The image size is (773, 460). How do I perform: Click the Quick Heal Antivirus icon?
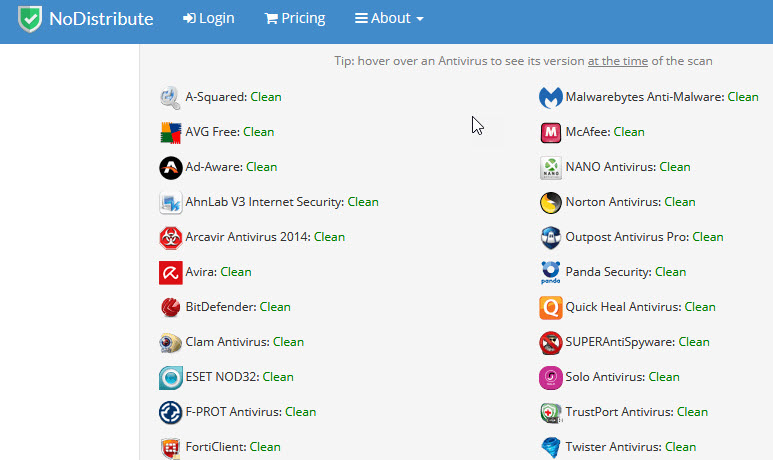[551, 307]
